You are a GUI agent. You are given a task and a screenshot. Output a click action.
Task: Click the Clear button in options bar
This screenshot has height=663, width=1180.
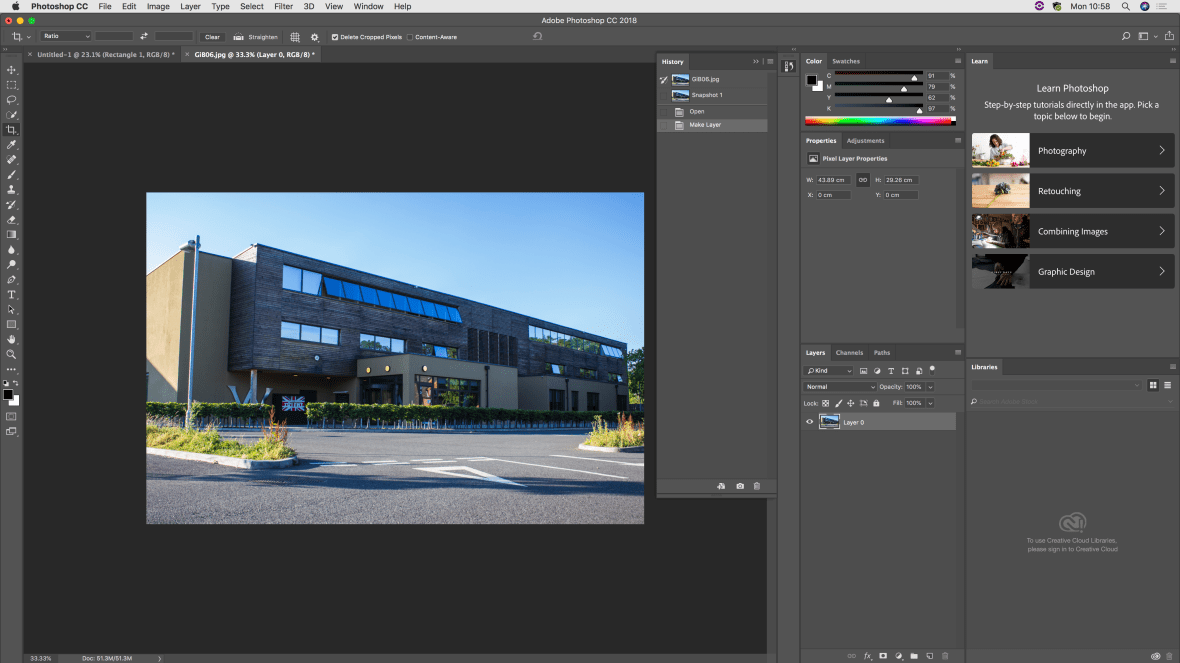[212, 37]
